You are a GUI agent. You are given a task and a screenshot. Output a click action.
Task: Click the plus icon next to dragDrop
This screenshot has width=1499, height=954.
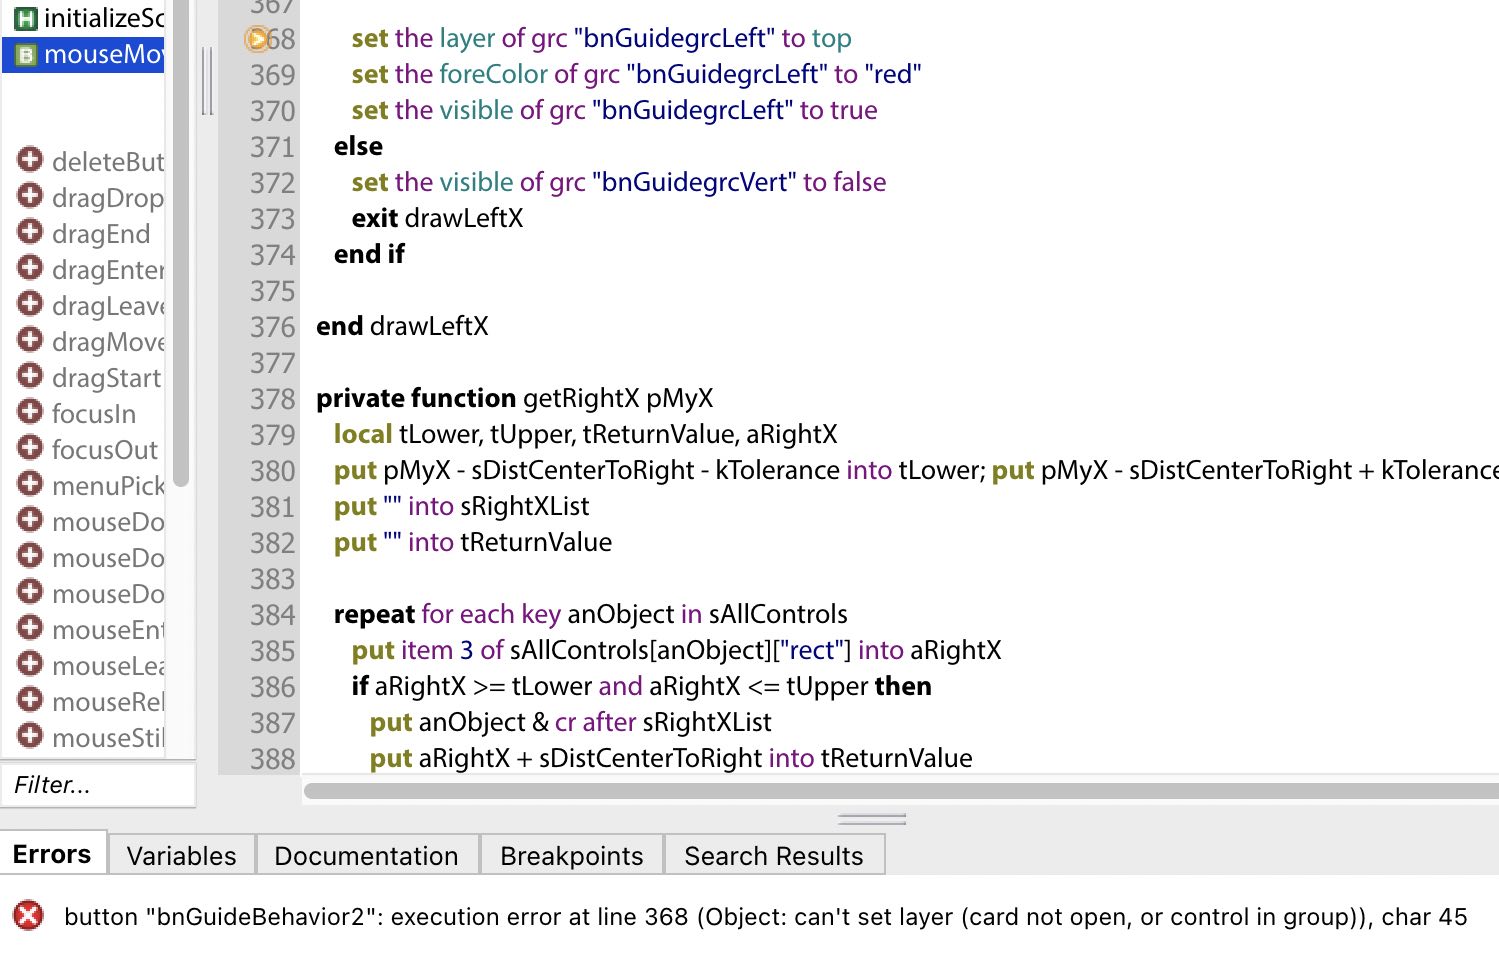point(30,196)
